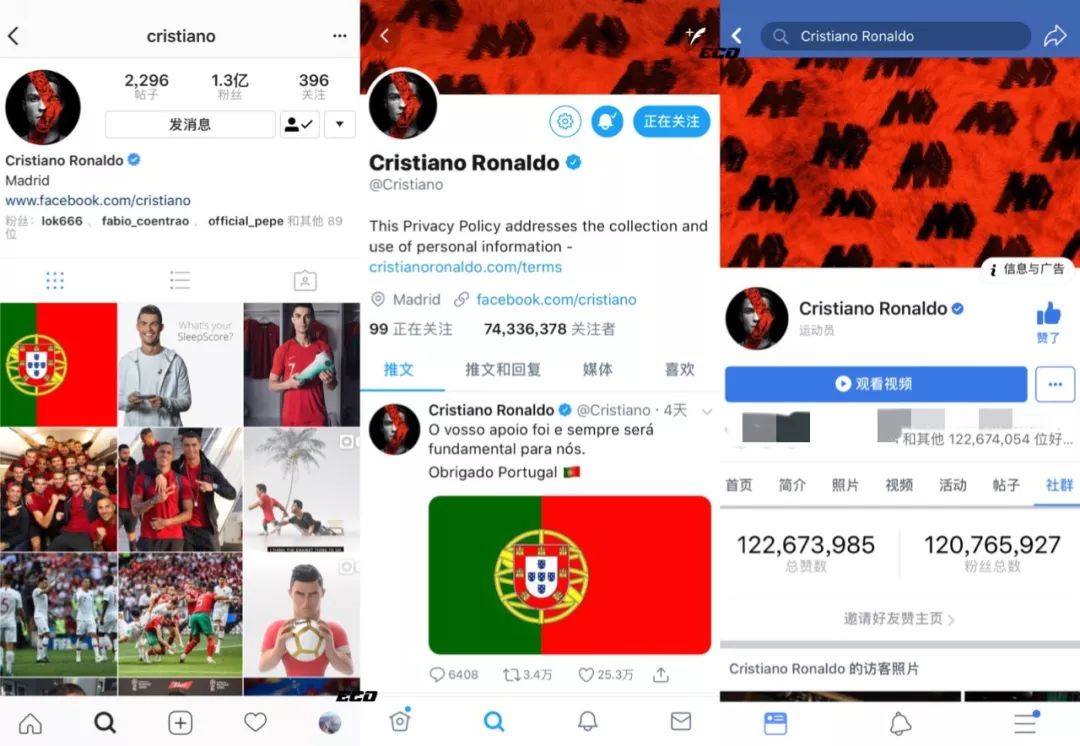Open the Facebook more options ellipsis button
Viewport: 1080px width, 746px height.
[1055, 384]
